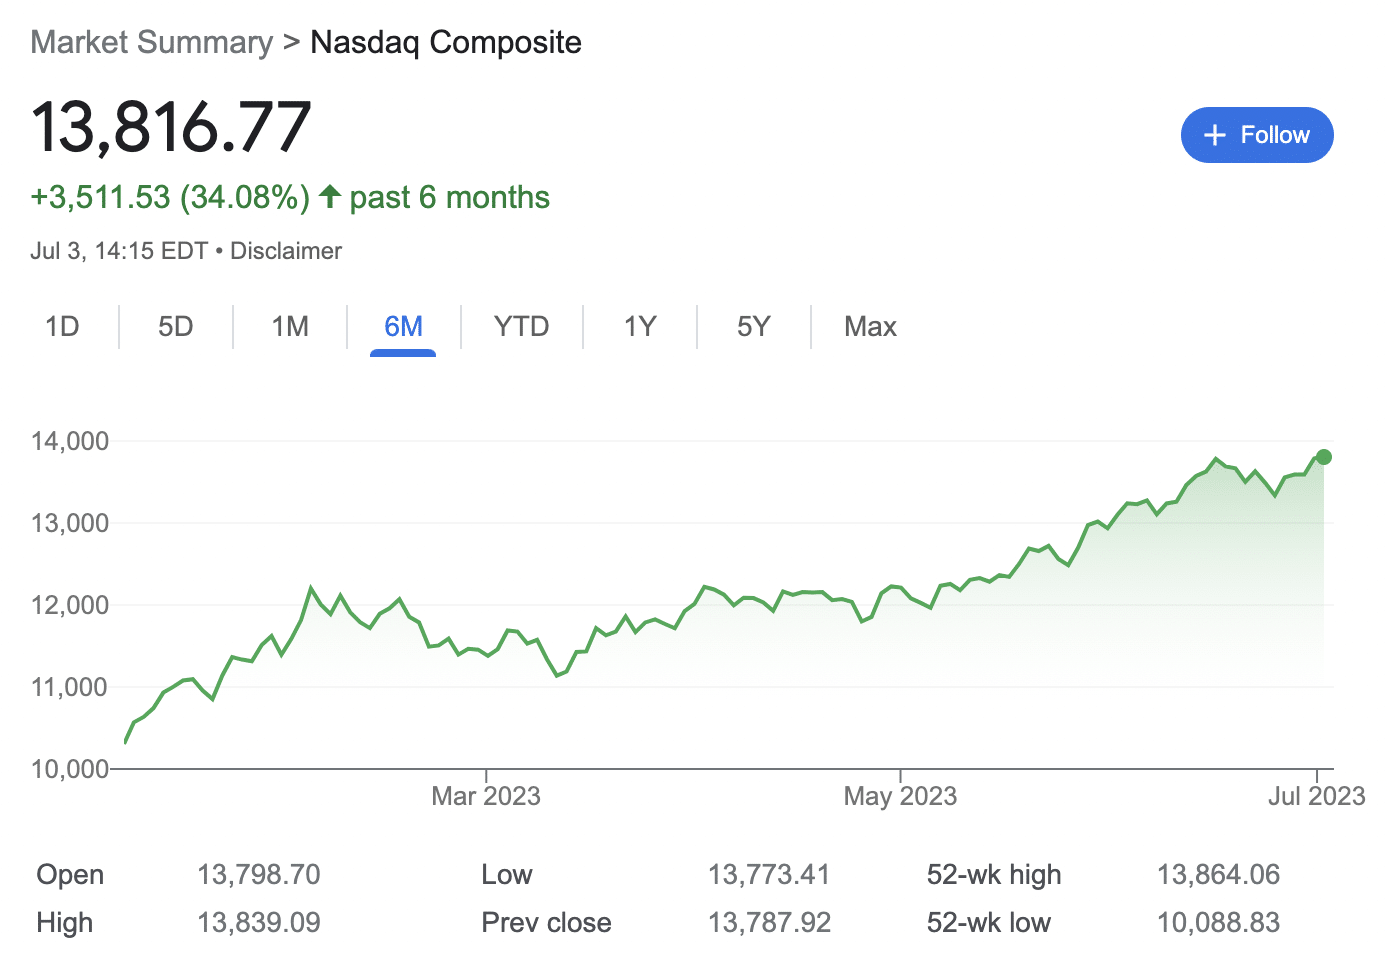This screenshot has height=956, width=1396.
Task: Click the green endpoint dot on the chart
Action: coord(1324,457)
